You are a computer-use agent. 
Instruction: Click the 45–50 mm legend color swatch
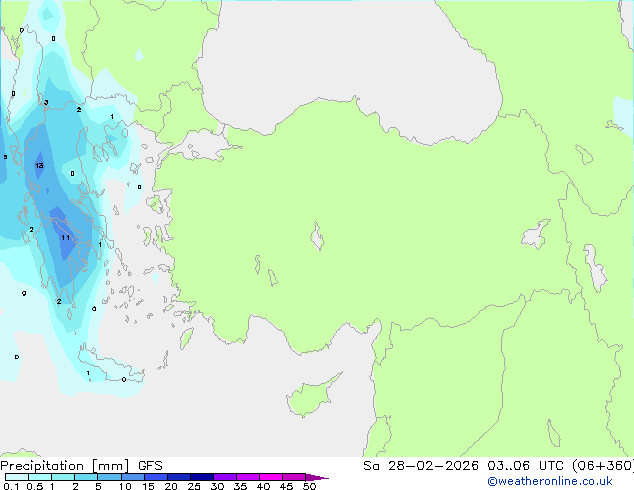pyautogui.click(x=294, y=477)
